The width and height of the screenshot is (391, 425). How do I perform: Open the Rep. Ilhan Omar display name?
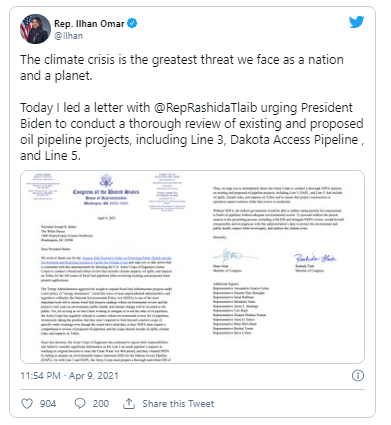(x=89, y=24)
